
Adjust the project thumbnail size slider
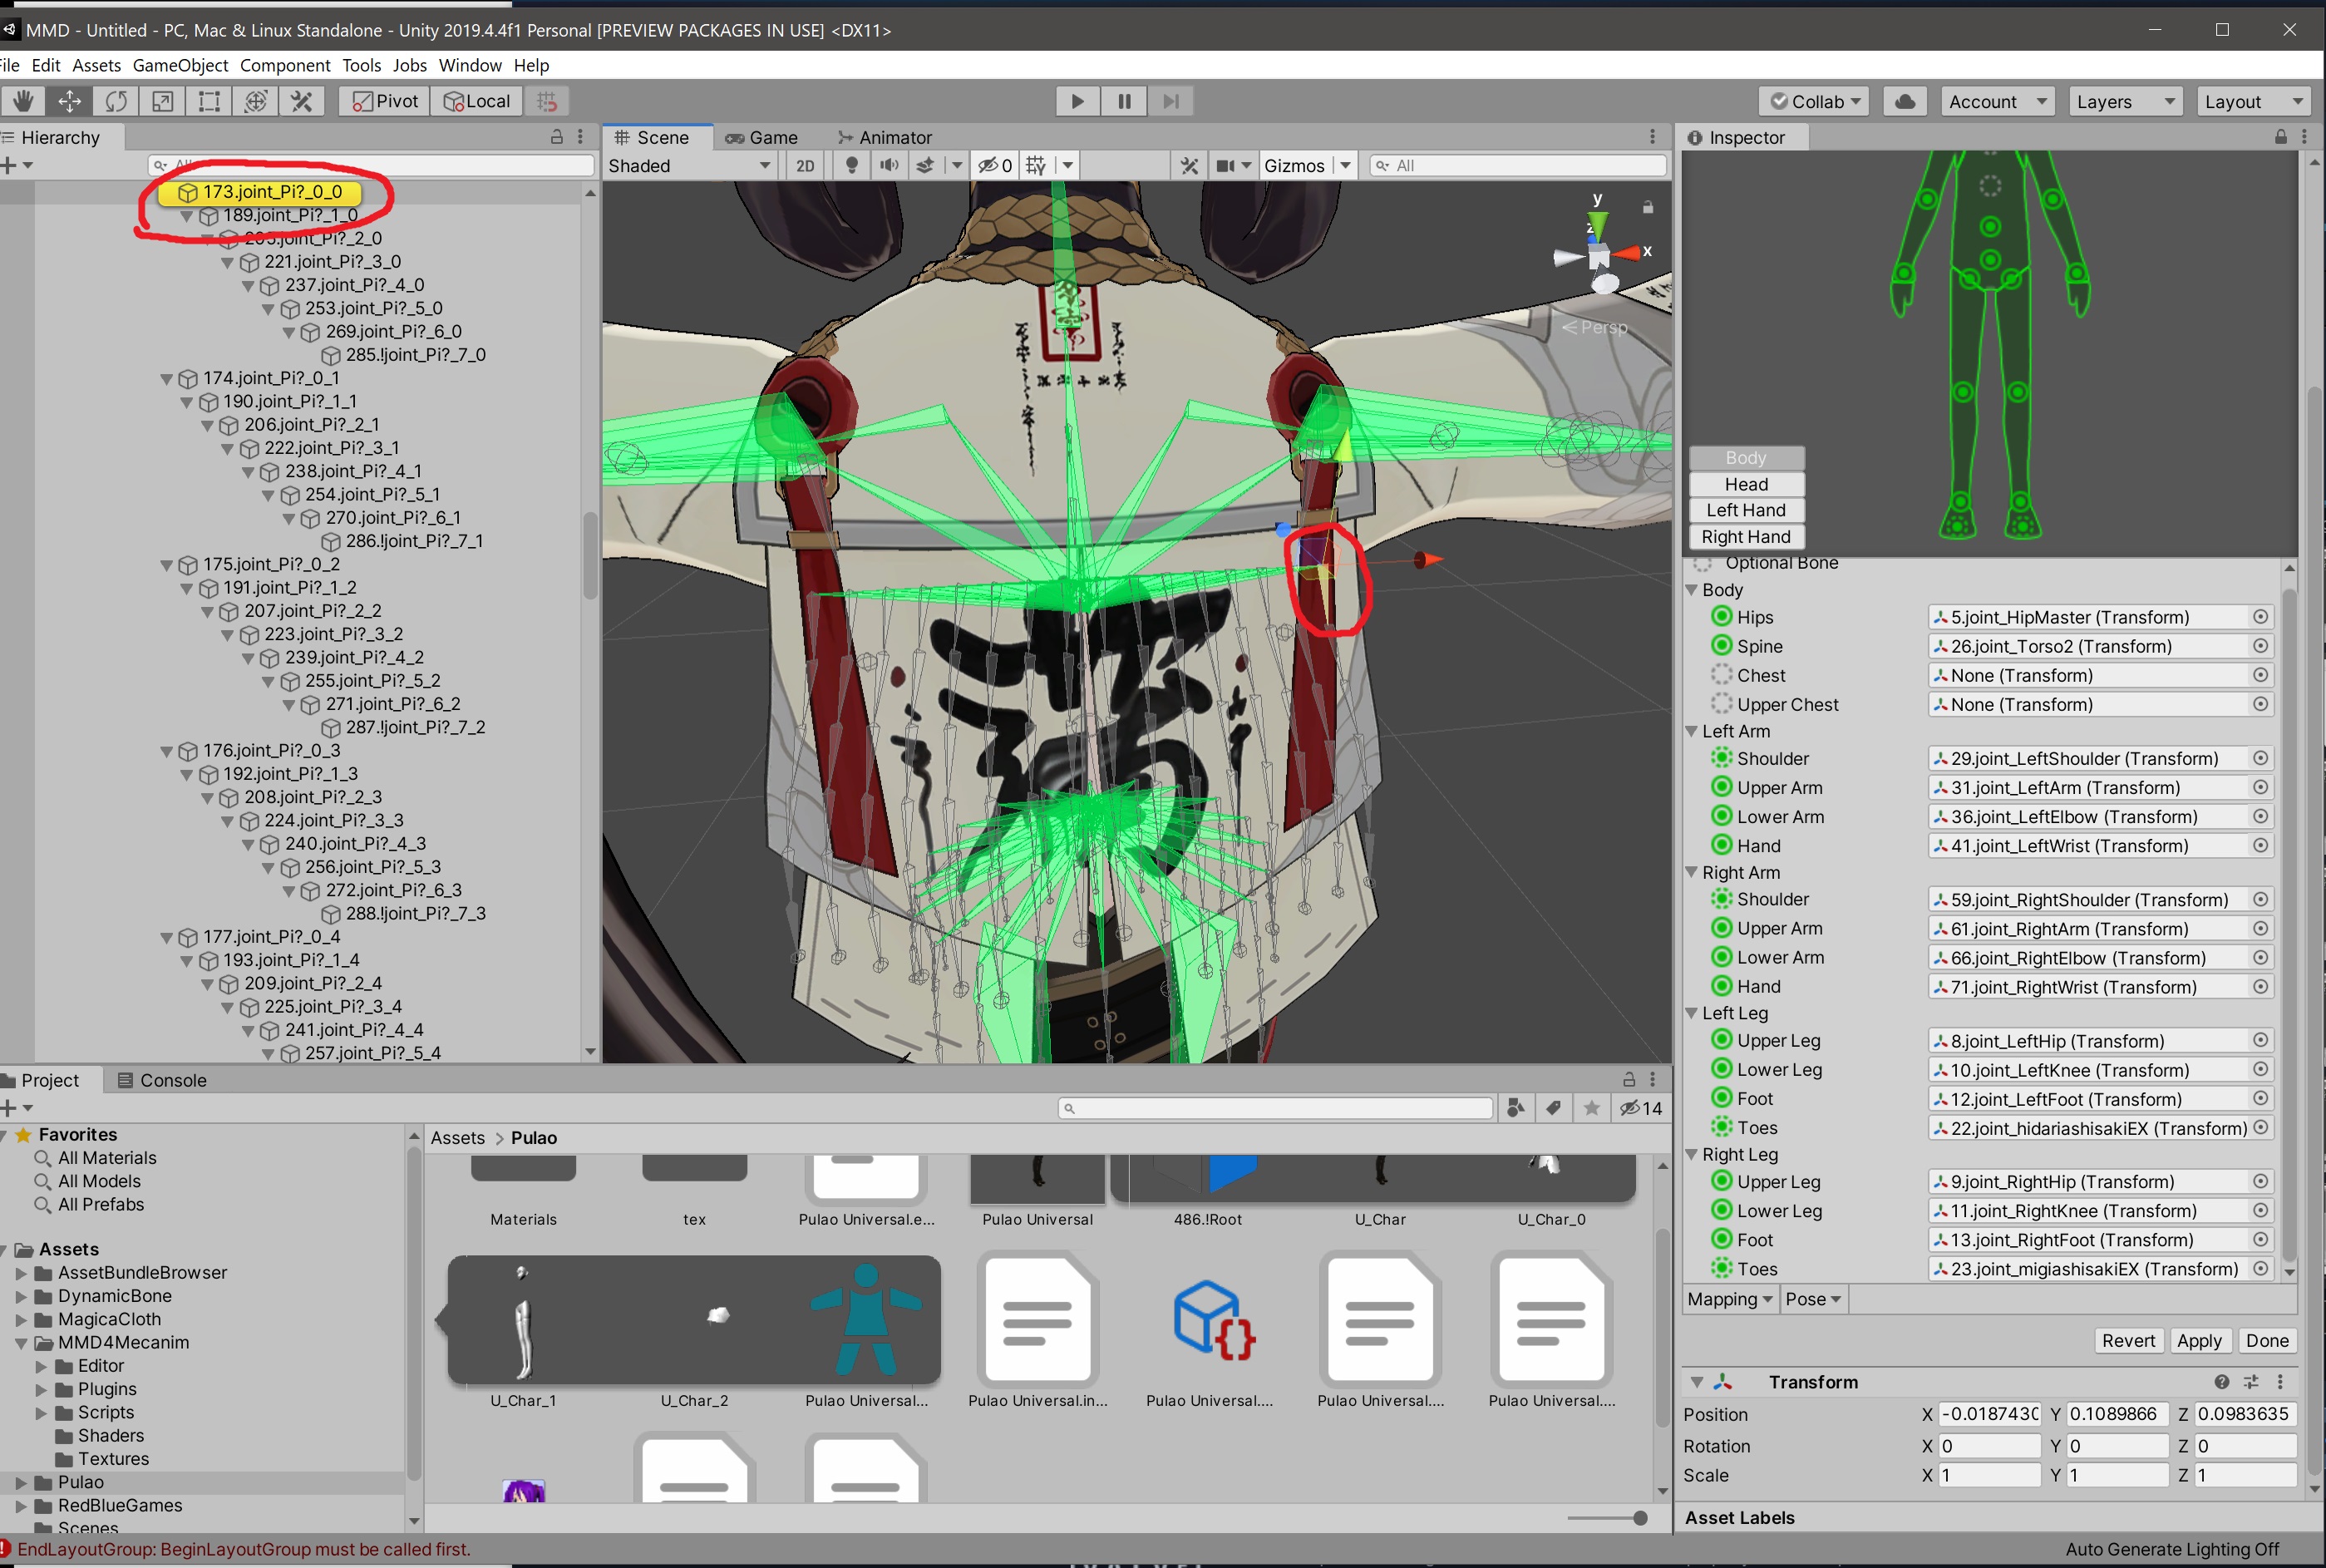point(1640,1518)
